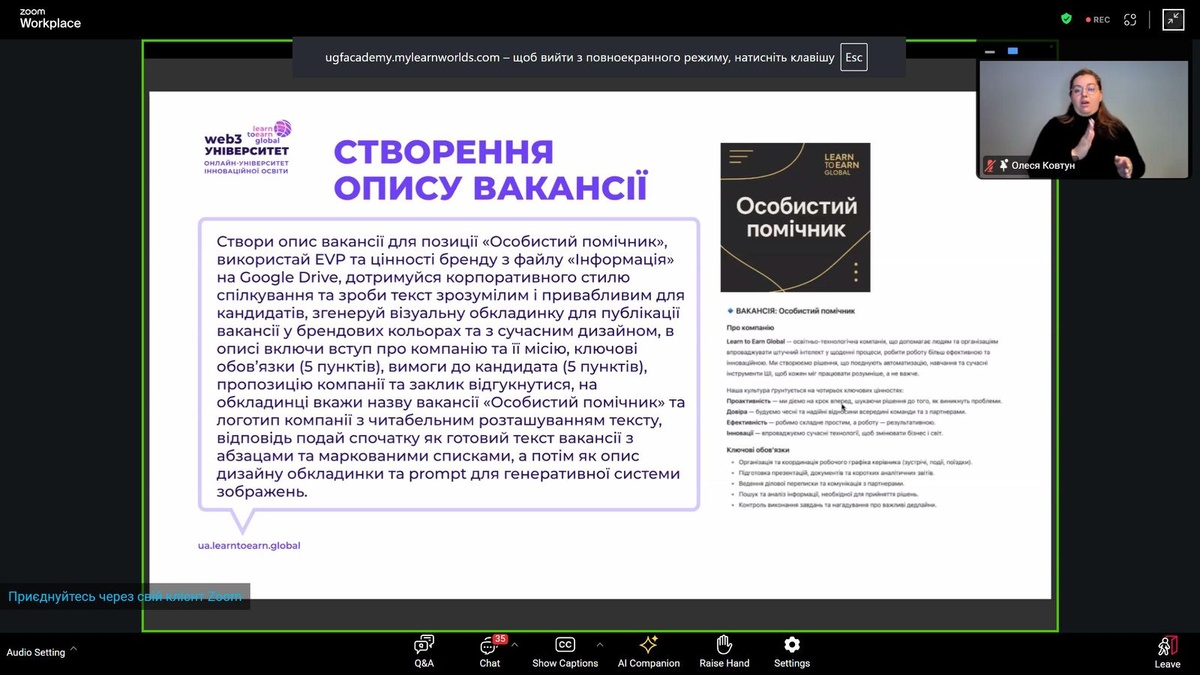Open Zoom meeting Settings

(x=791, y=650)
